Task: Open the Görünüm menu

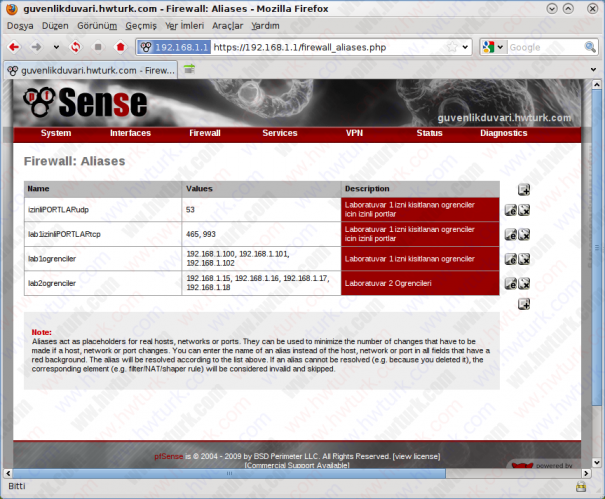Action: pyautogui.click(x=97, y=26)
